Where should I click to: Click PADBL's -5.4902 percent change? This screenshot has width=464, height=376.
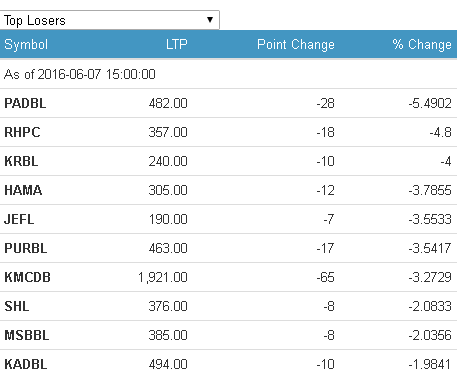pyautogui.click(x=430, y=103)
